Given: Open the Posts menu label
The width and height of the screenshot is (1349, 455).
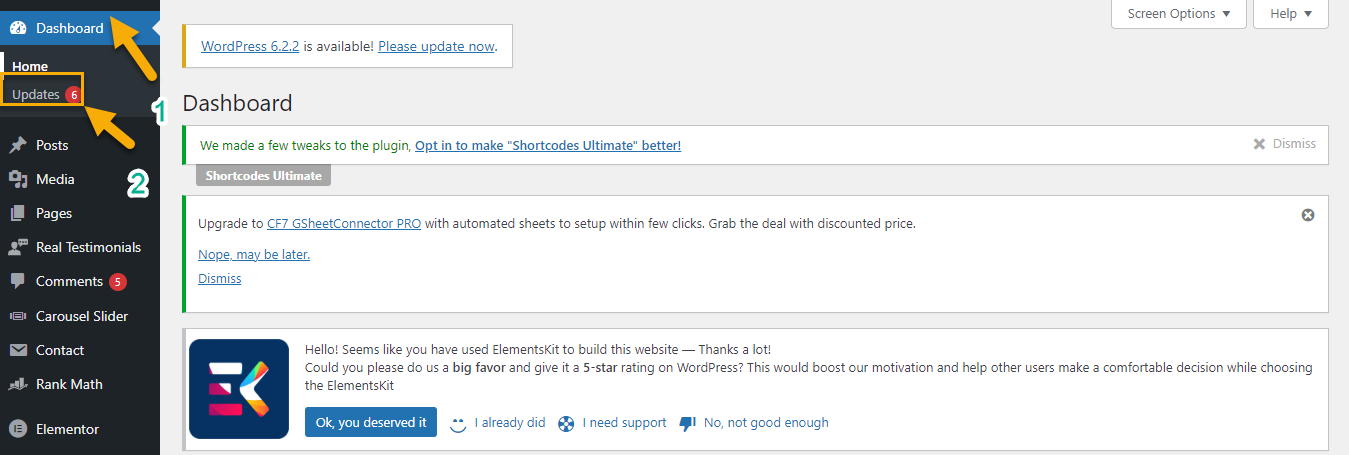Looking at the screenshot, I should [52, 145].
